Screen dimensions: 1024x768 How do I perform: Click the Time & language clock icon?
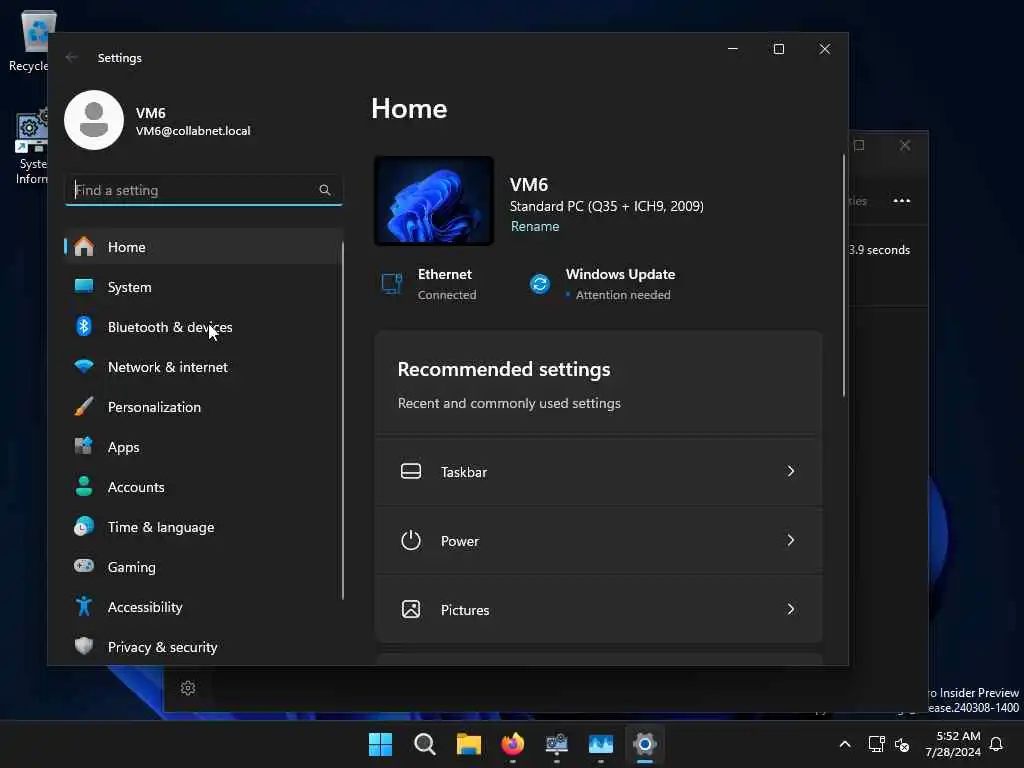84,526
